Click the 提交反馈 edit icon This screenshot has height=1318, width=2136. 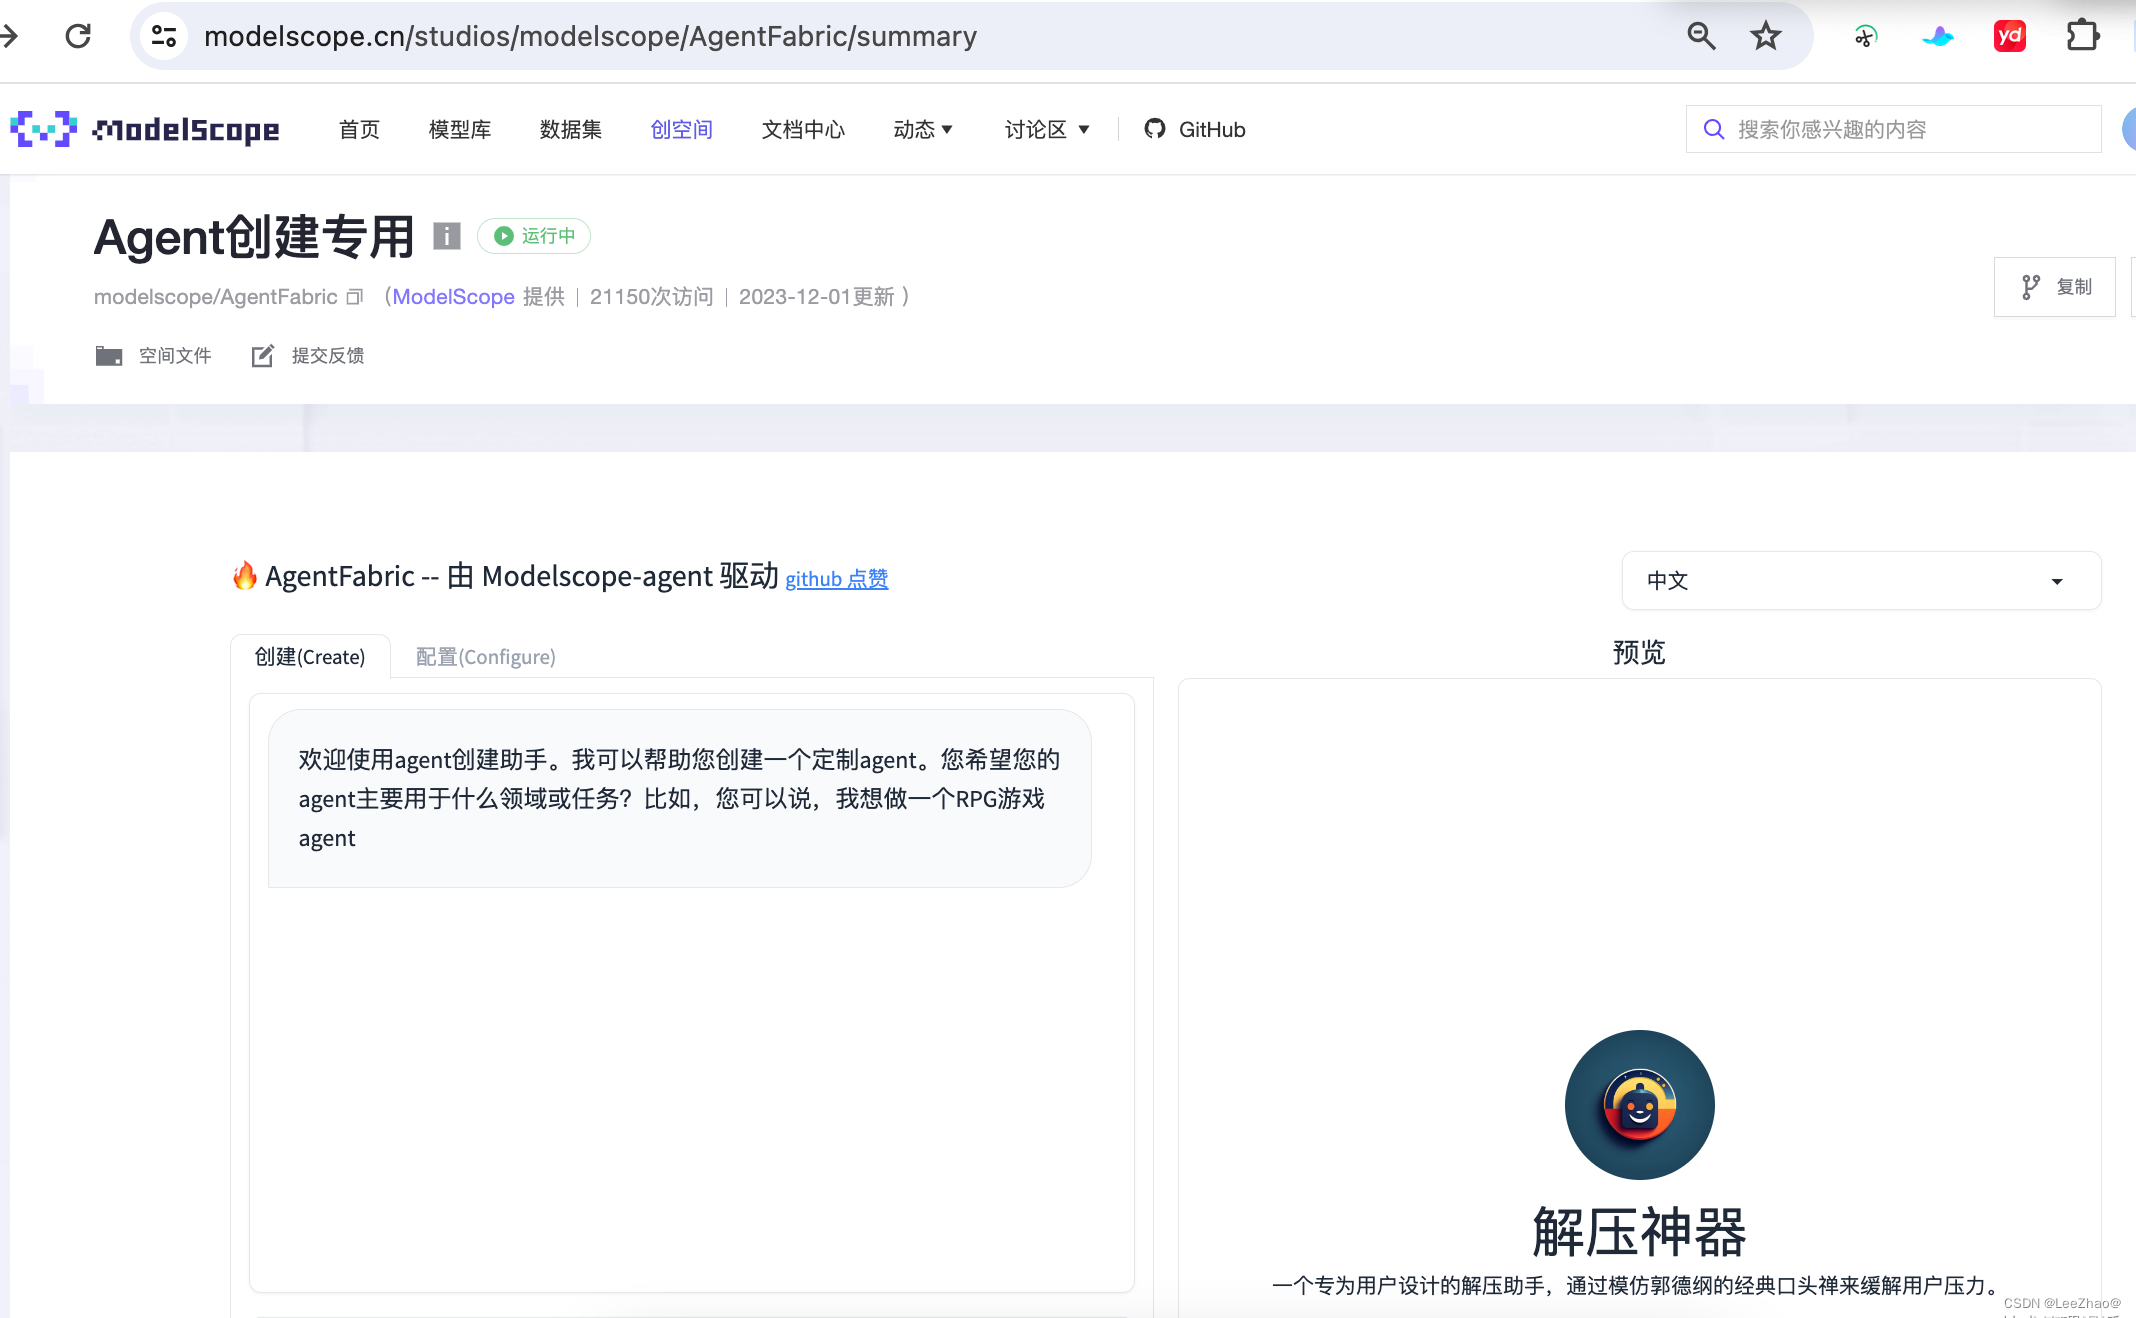pos(262,356)
